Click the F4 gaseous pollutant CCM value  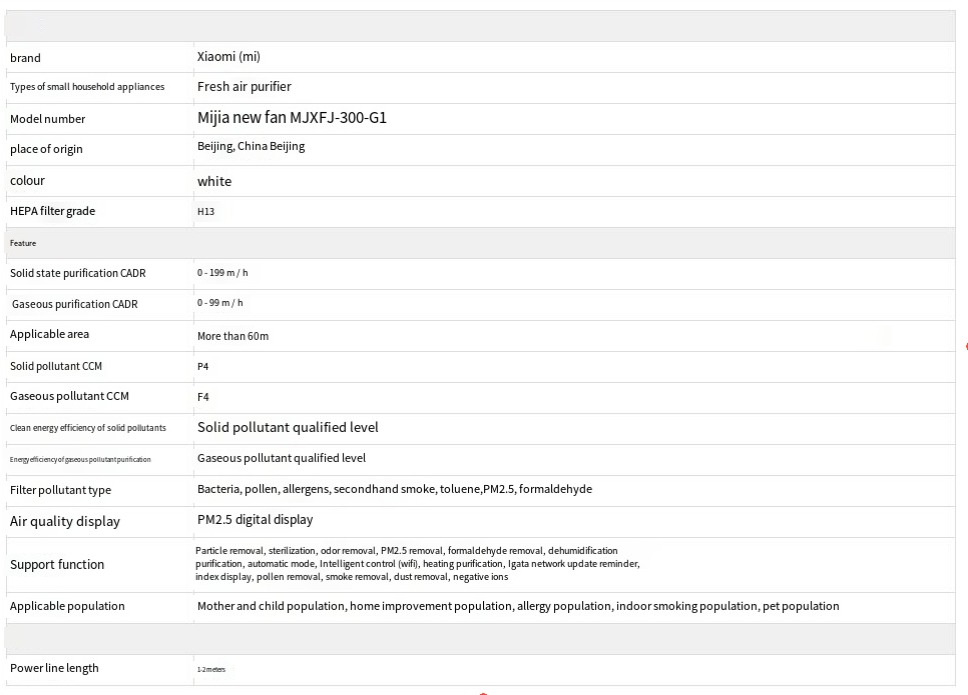click(203, 397)
